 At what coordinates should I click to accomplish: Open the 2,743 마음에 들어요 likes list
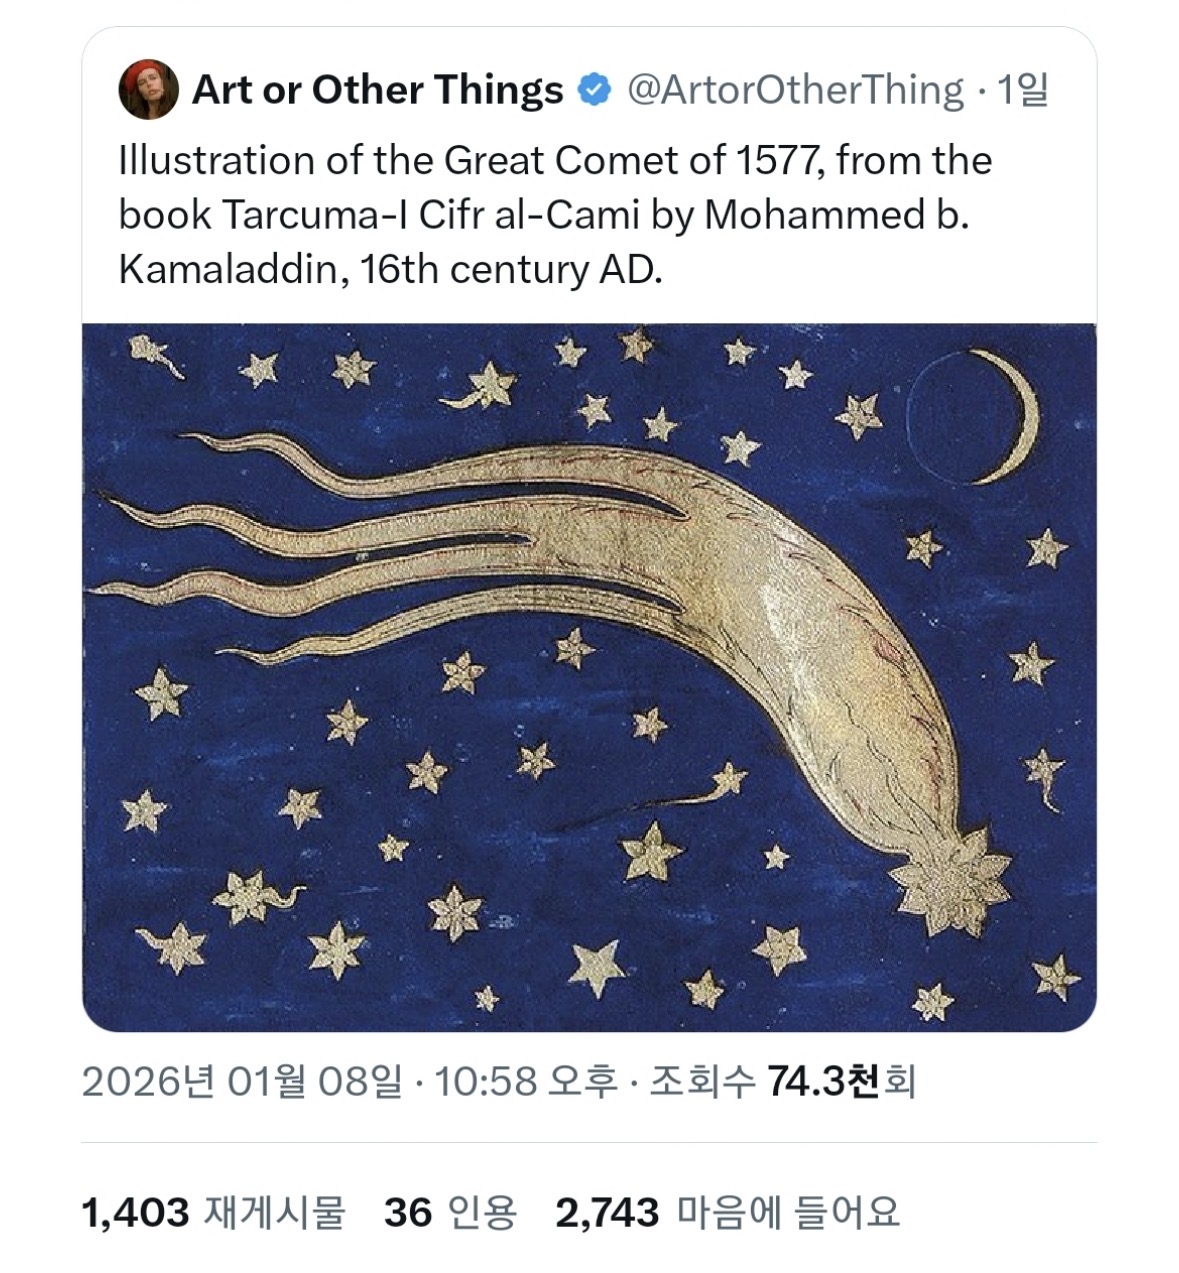(x=728, y=1212)
